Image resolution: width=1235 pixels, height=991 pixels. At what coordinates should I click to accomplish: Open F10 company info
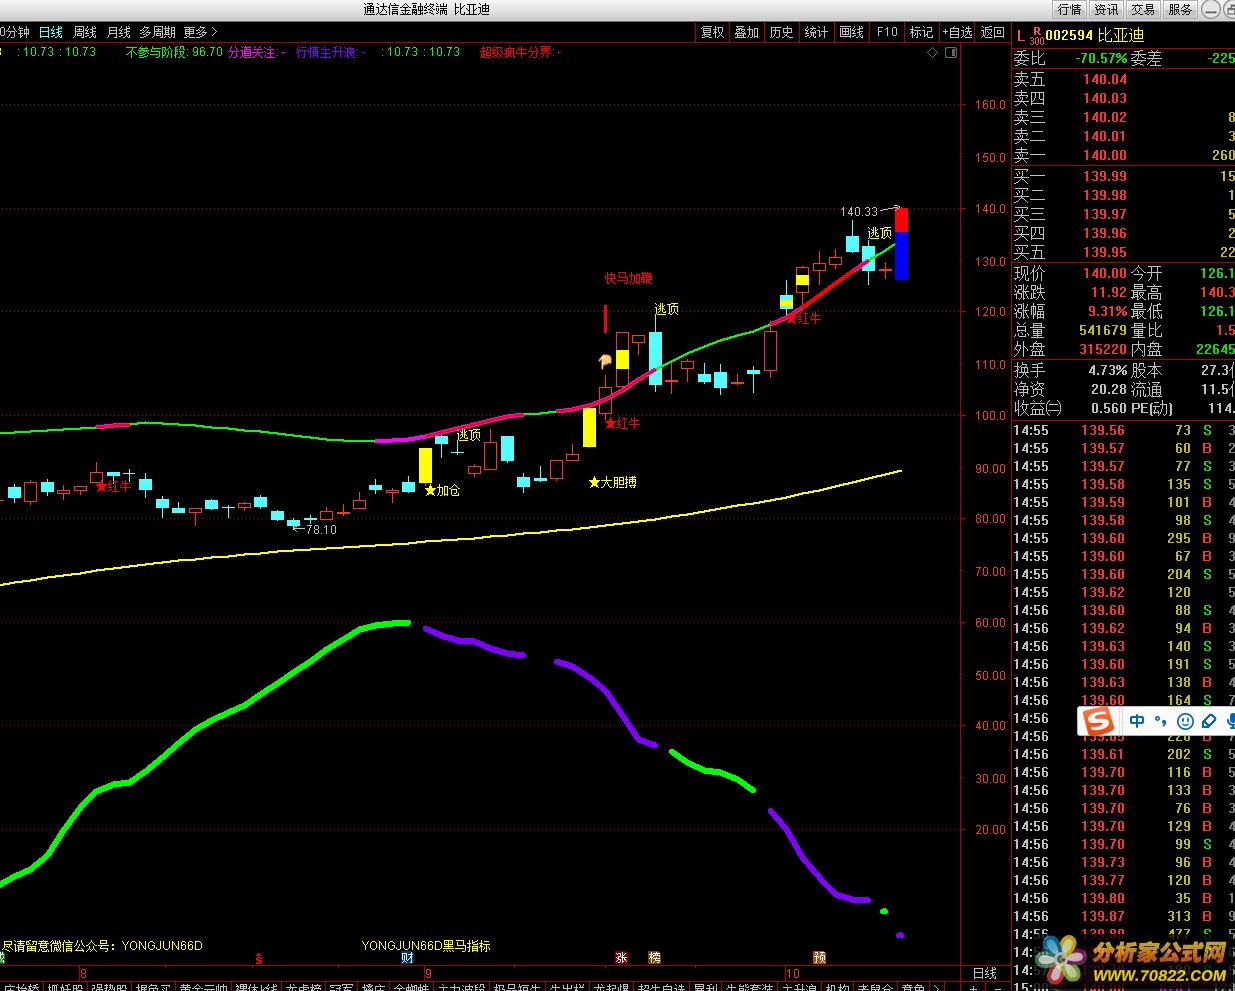[x=887, y=32]
